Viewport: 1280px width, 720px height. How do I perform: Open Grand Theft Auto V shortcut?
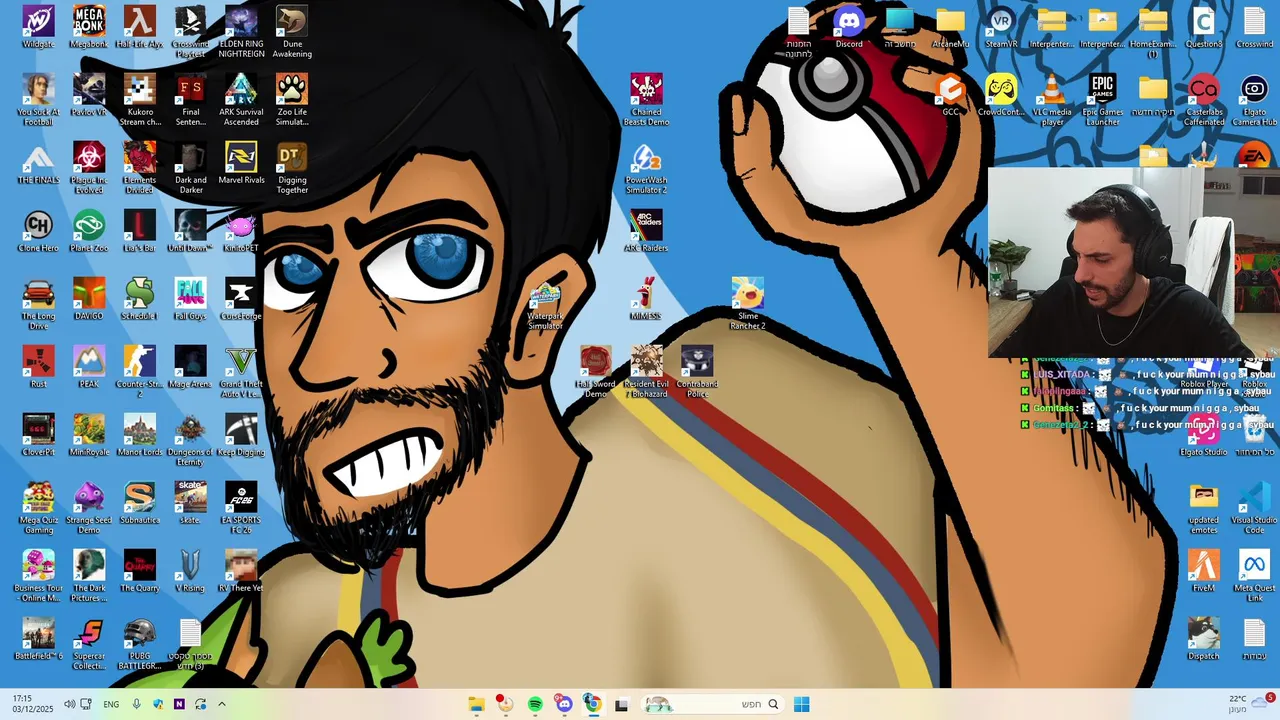coord(241,372)
